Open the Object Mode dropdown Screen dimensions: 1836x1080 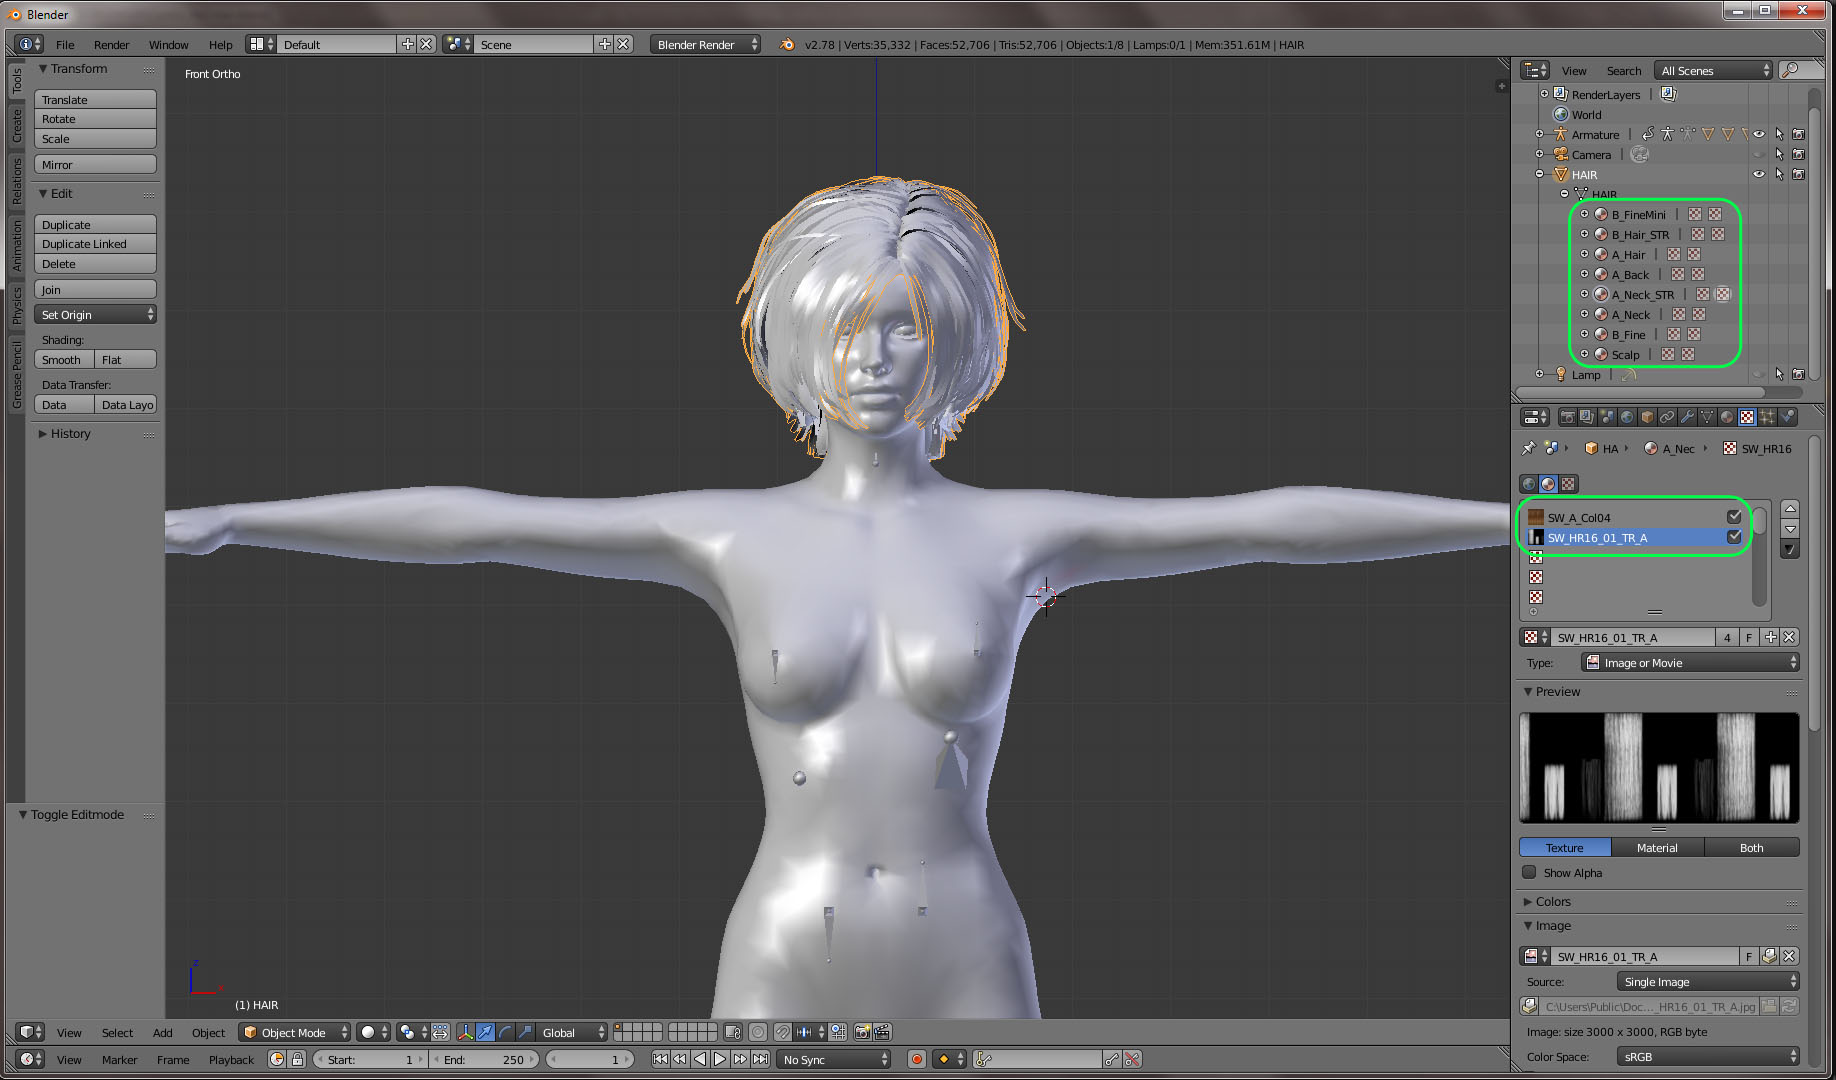click(x=295, y=1032)
